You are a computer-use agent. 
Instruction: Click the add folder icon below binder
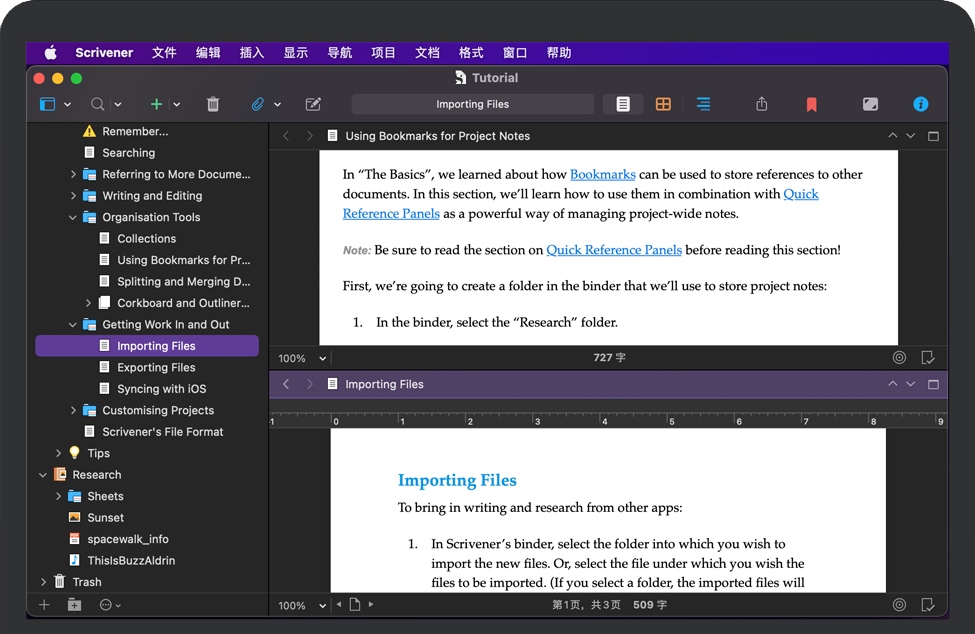coord(74,605)
